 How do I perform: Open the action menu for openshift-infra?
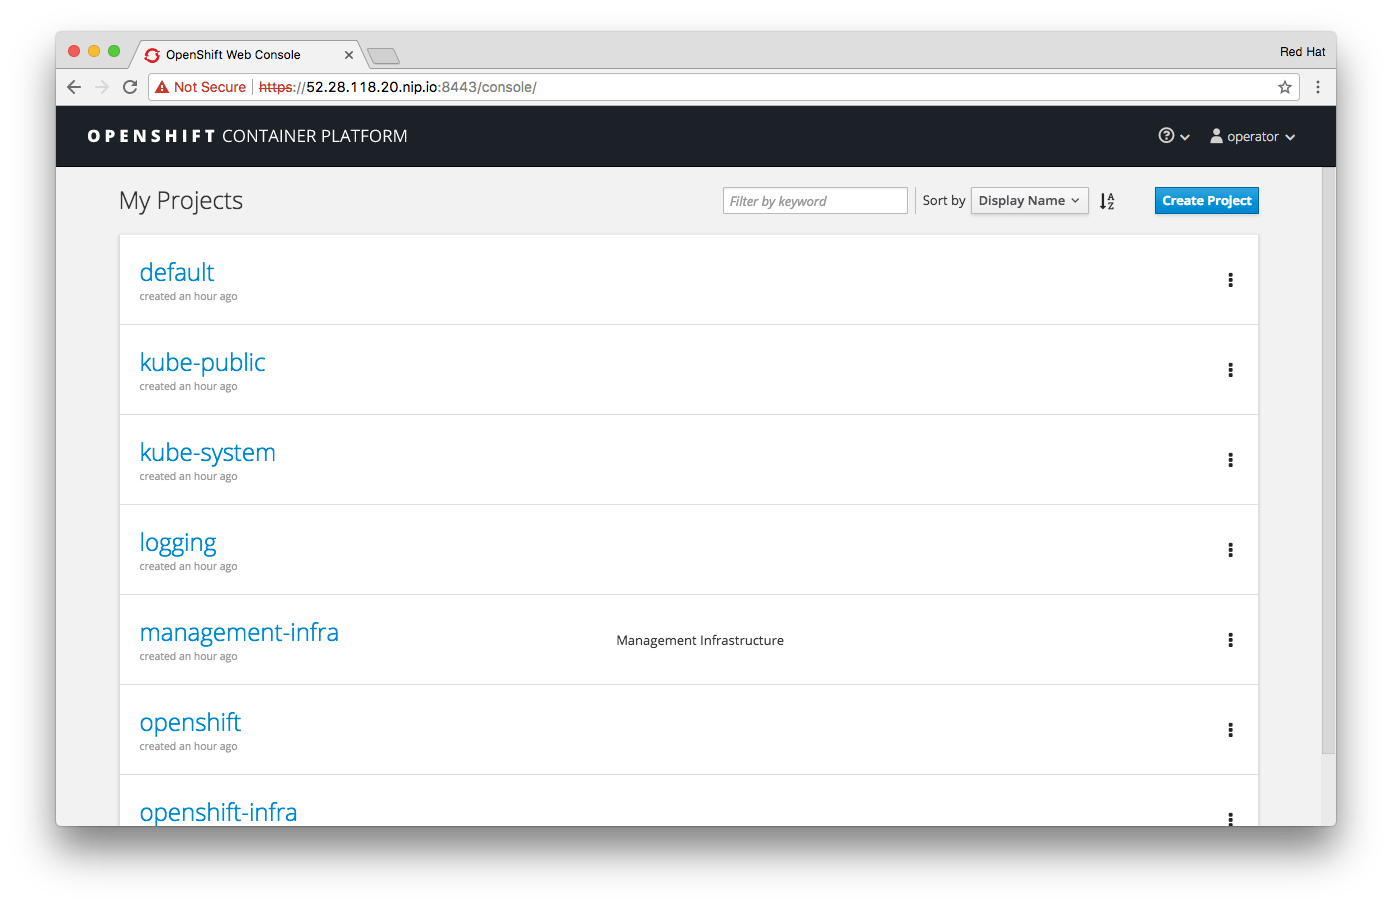click(x=1230, y=818)
